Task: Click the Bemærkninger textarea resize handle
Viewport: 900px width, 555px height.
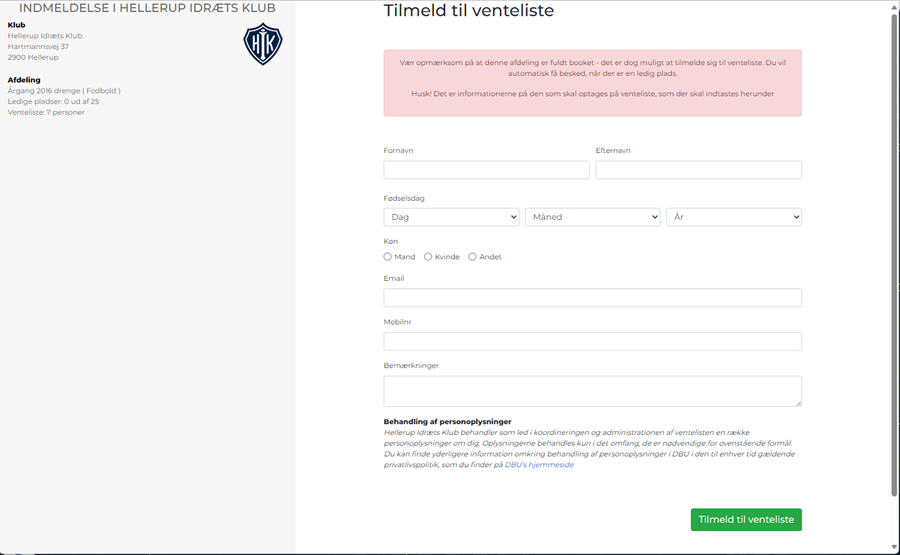Action: coord(798,403)
